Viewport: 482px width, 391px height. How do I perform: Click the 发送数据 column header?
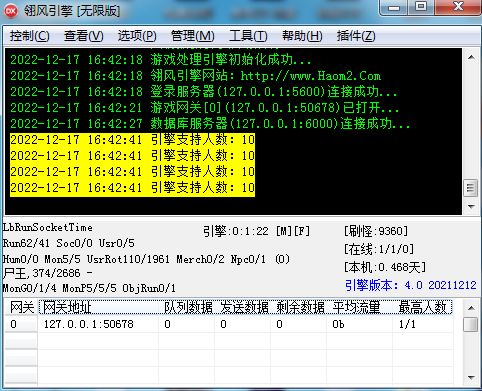(244, 307)
